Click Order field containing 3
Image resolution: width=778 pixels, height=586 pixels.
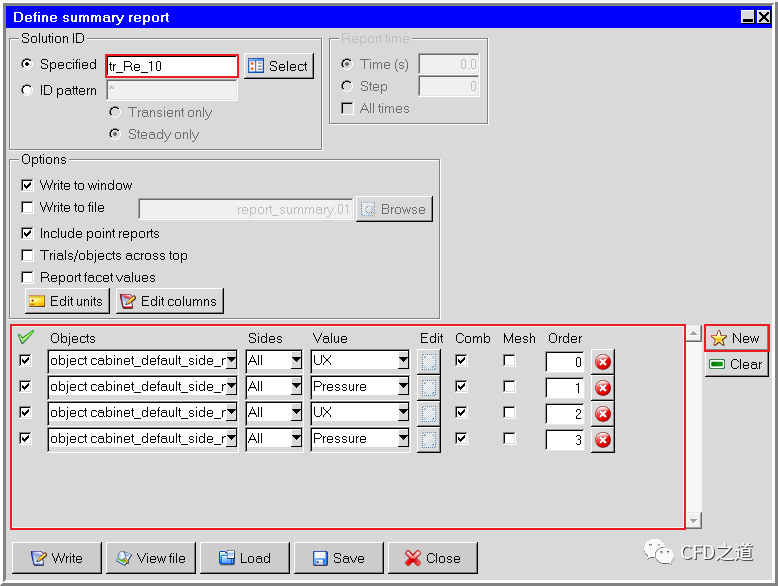pyautogui.click(x=565, y=440)
